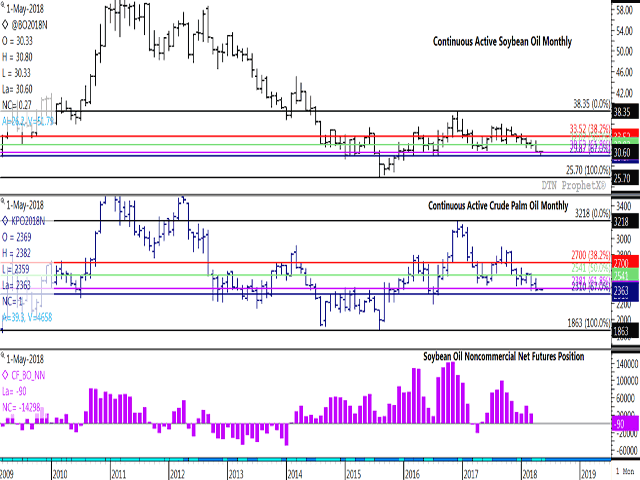This screenshot has width=640, height=480.
Task: Click the '2700 (38.2%)' retracement label
Action: (x=591, y=256)
